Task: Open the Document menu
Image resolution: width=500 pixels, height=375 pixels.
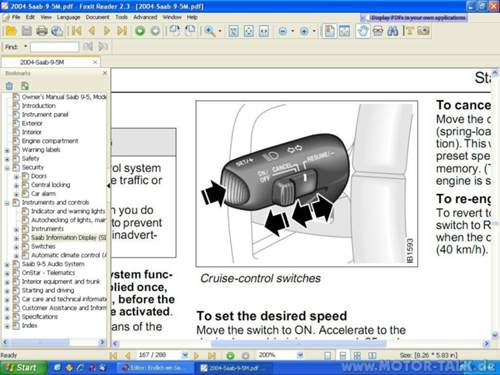Action: [x=97, y=17]
